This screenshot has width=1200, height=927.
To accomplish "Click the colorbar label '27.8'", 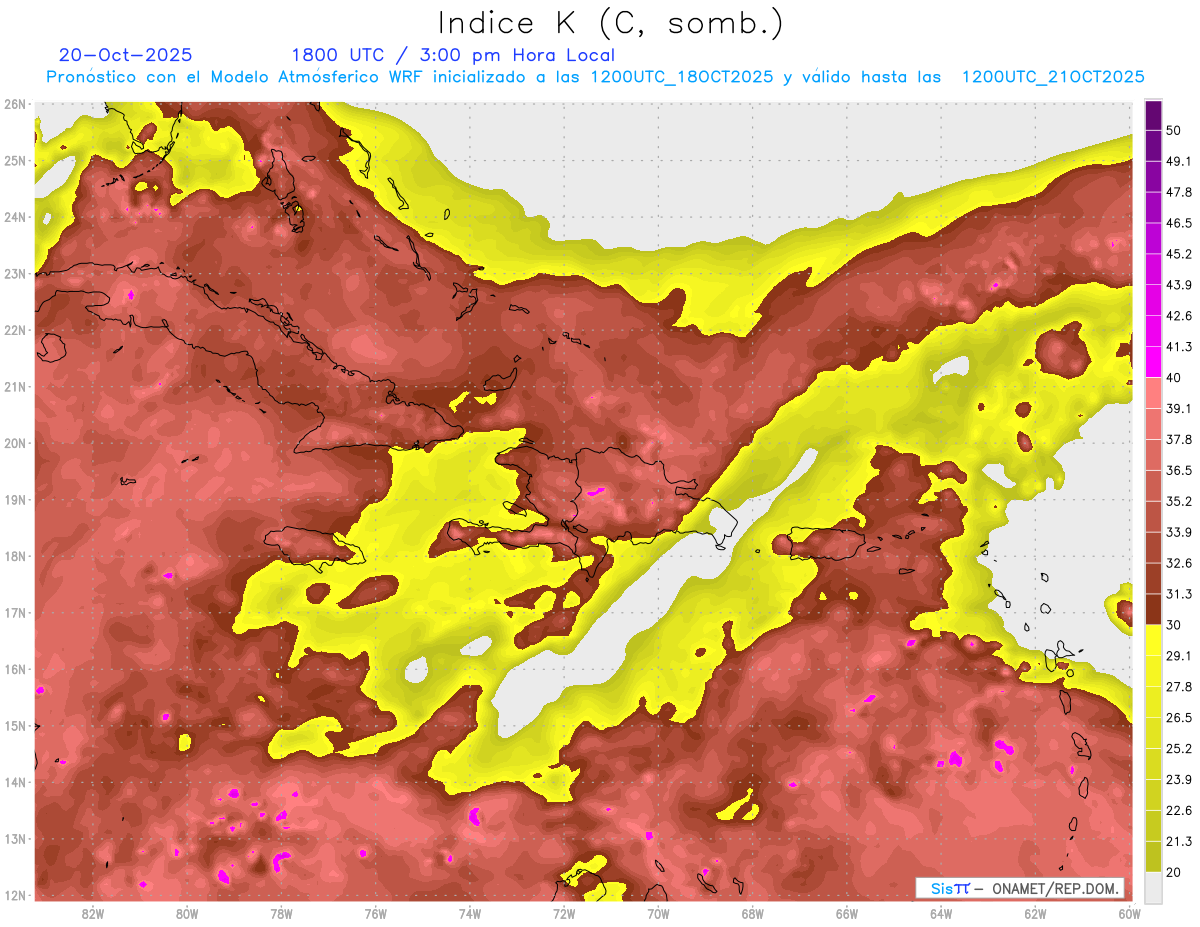I will tap(1179, 687).
